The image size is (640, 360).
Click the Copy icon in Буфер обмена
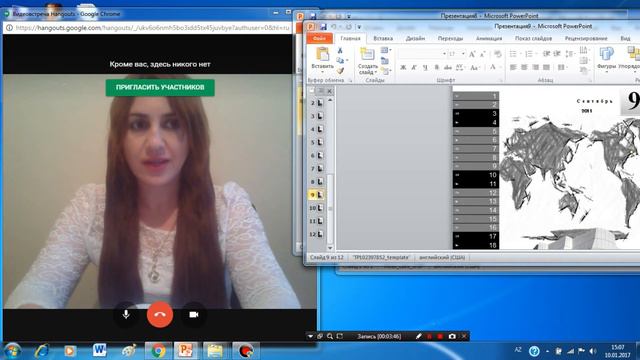(x=340, y=60)
